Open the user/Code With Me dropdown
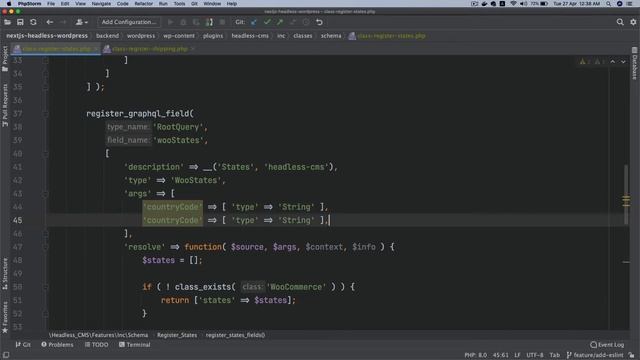Viewport: 640px width, 360px height. [x=82, y=22]
